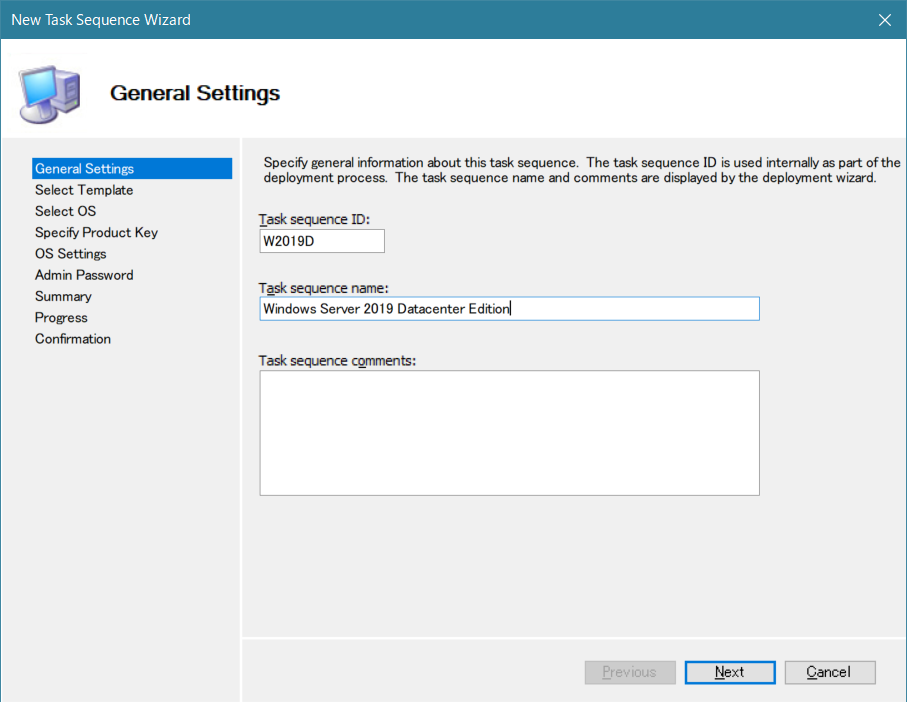907x702 pixels.
Task: Jump to the Summary step
Action: click(63, 296)
